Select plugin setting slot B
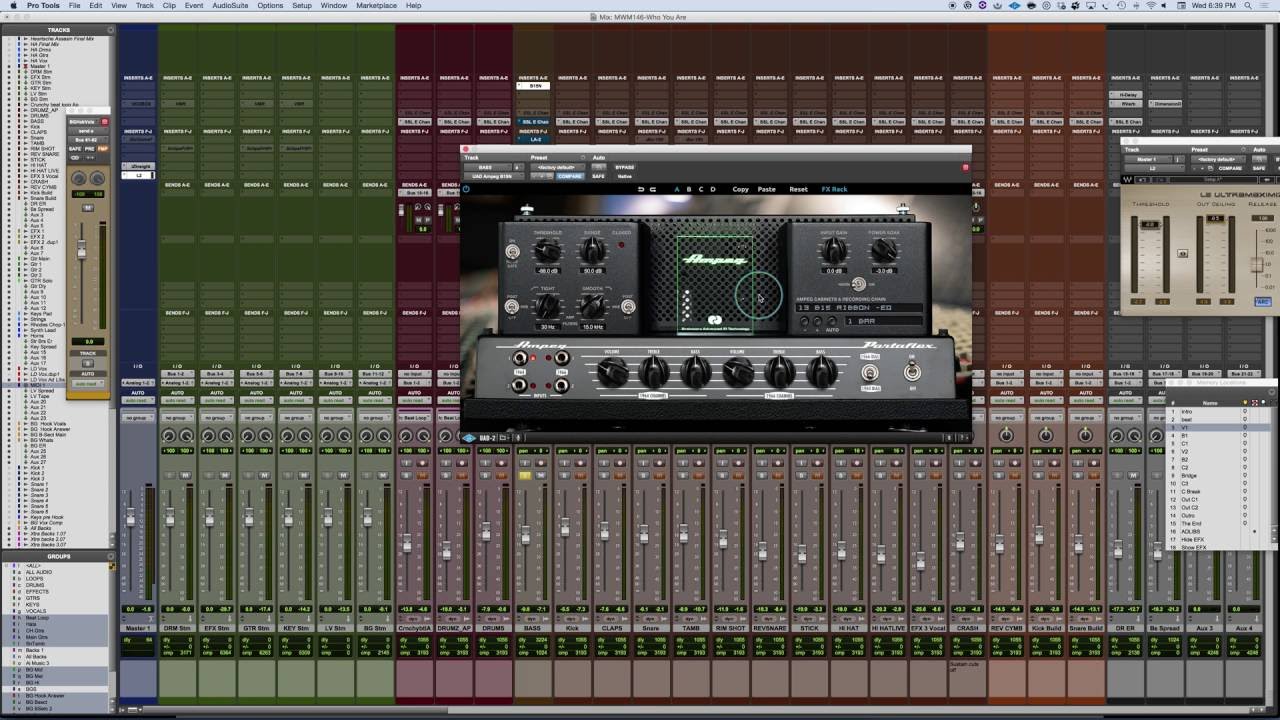Screen dimensions: 1280x720 coord(689,189)
